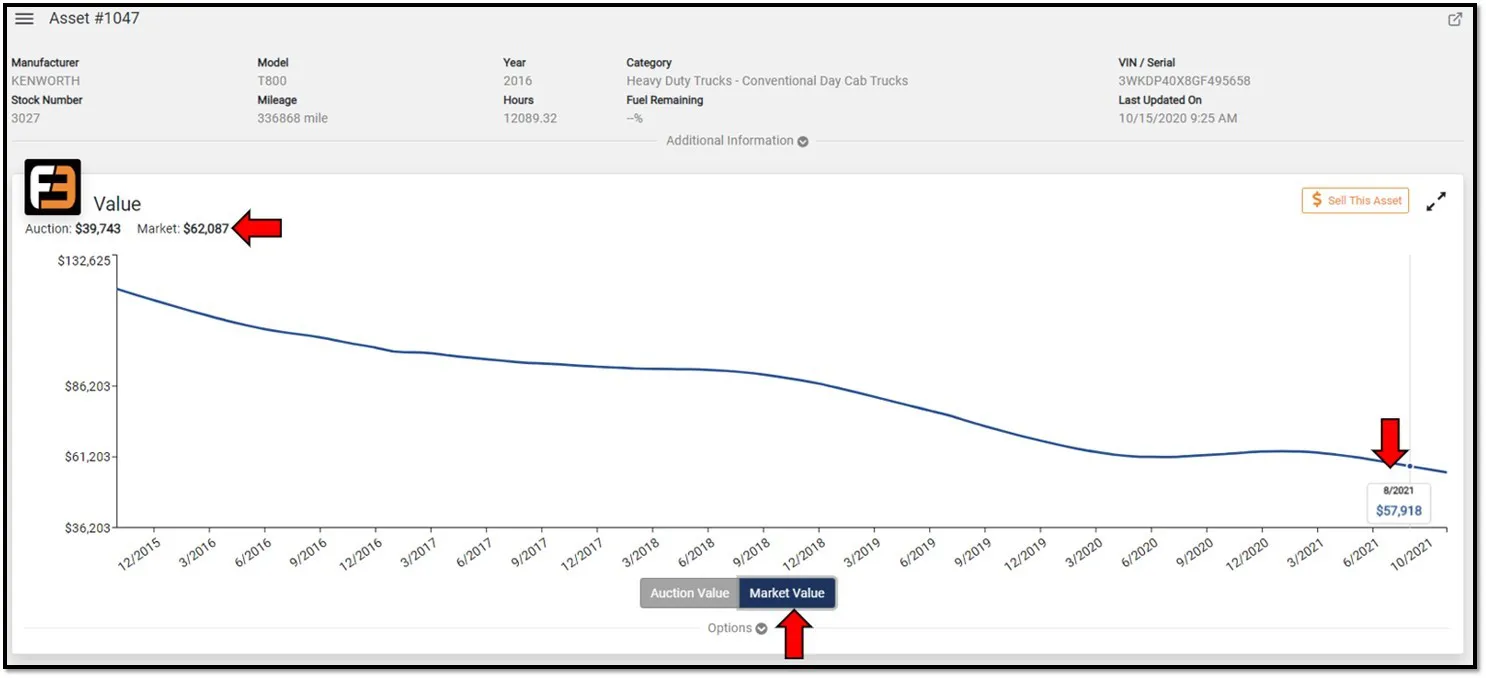Click the 336868 mile mileage value
The height and width of the screenshot is (678, 1486).
tap(292, 118)
